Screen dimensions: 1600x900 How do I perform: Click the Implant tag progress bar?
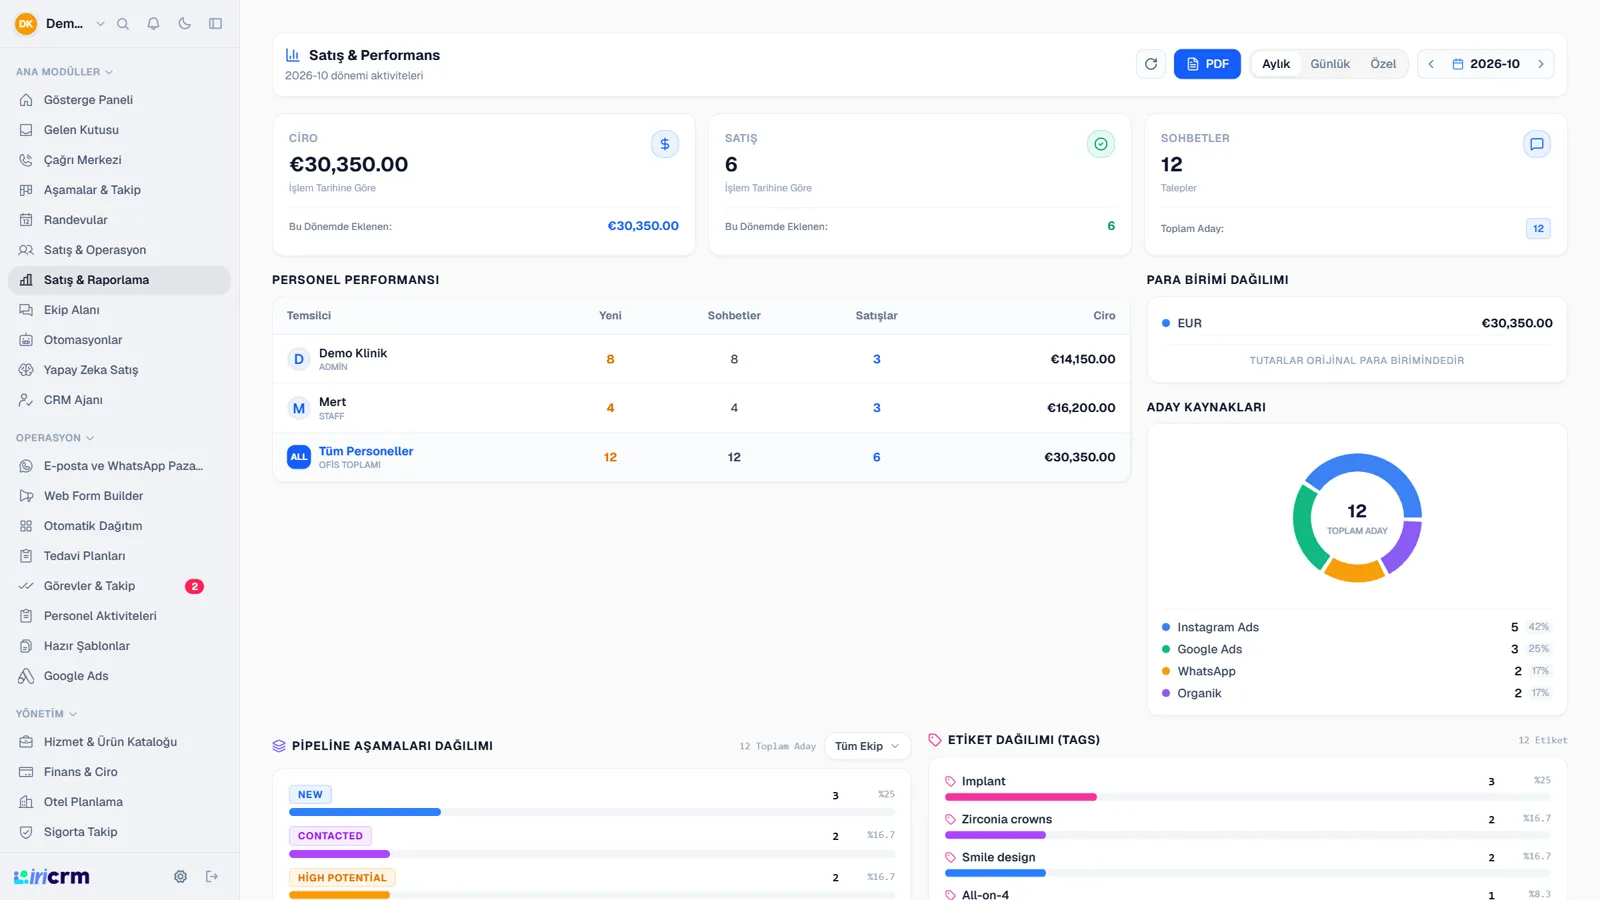(x=1248, y=797)
